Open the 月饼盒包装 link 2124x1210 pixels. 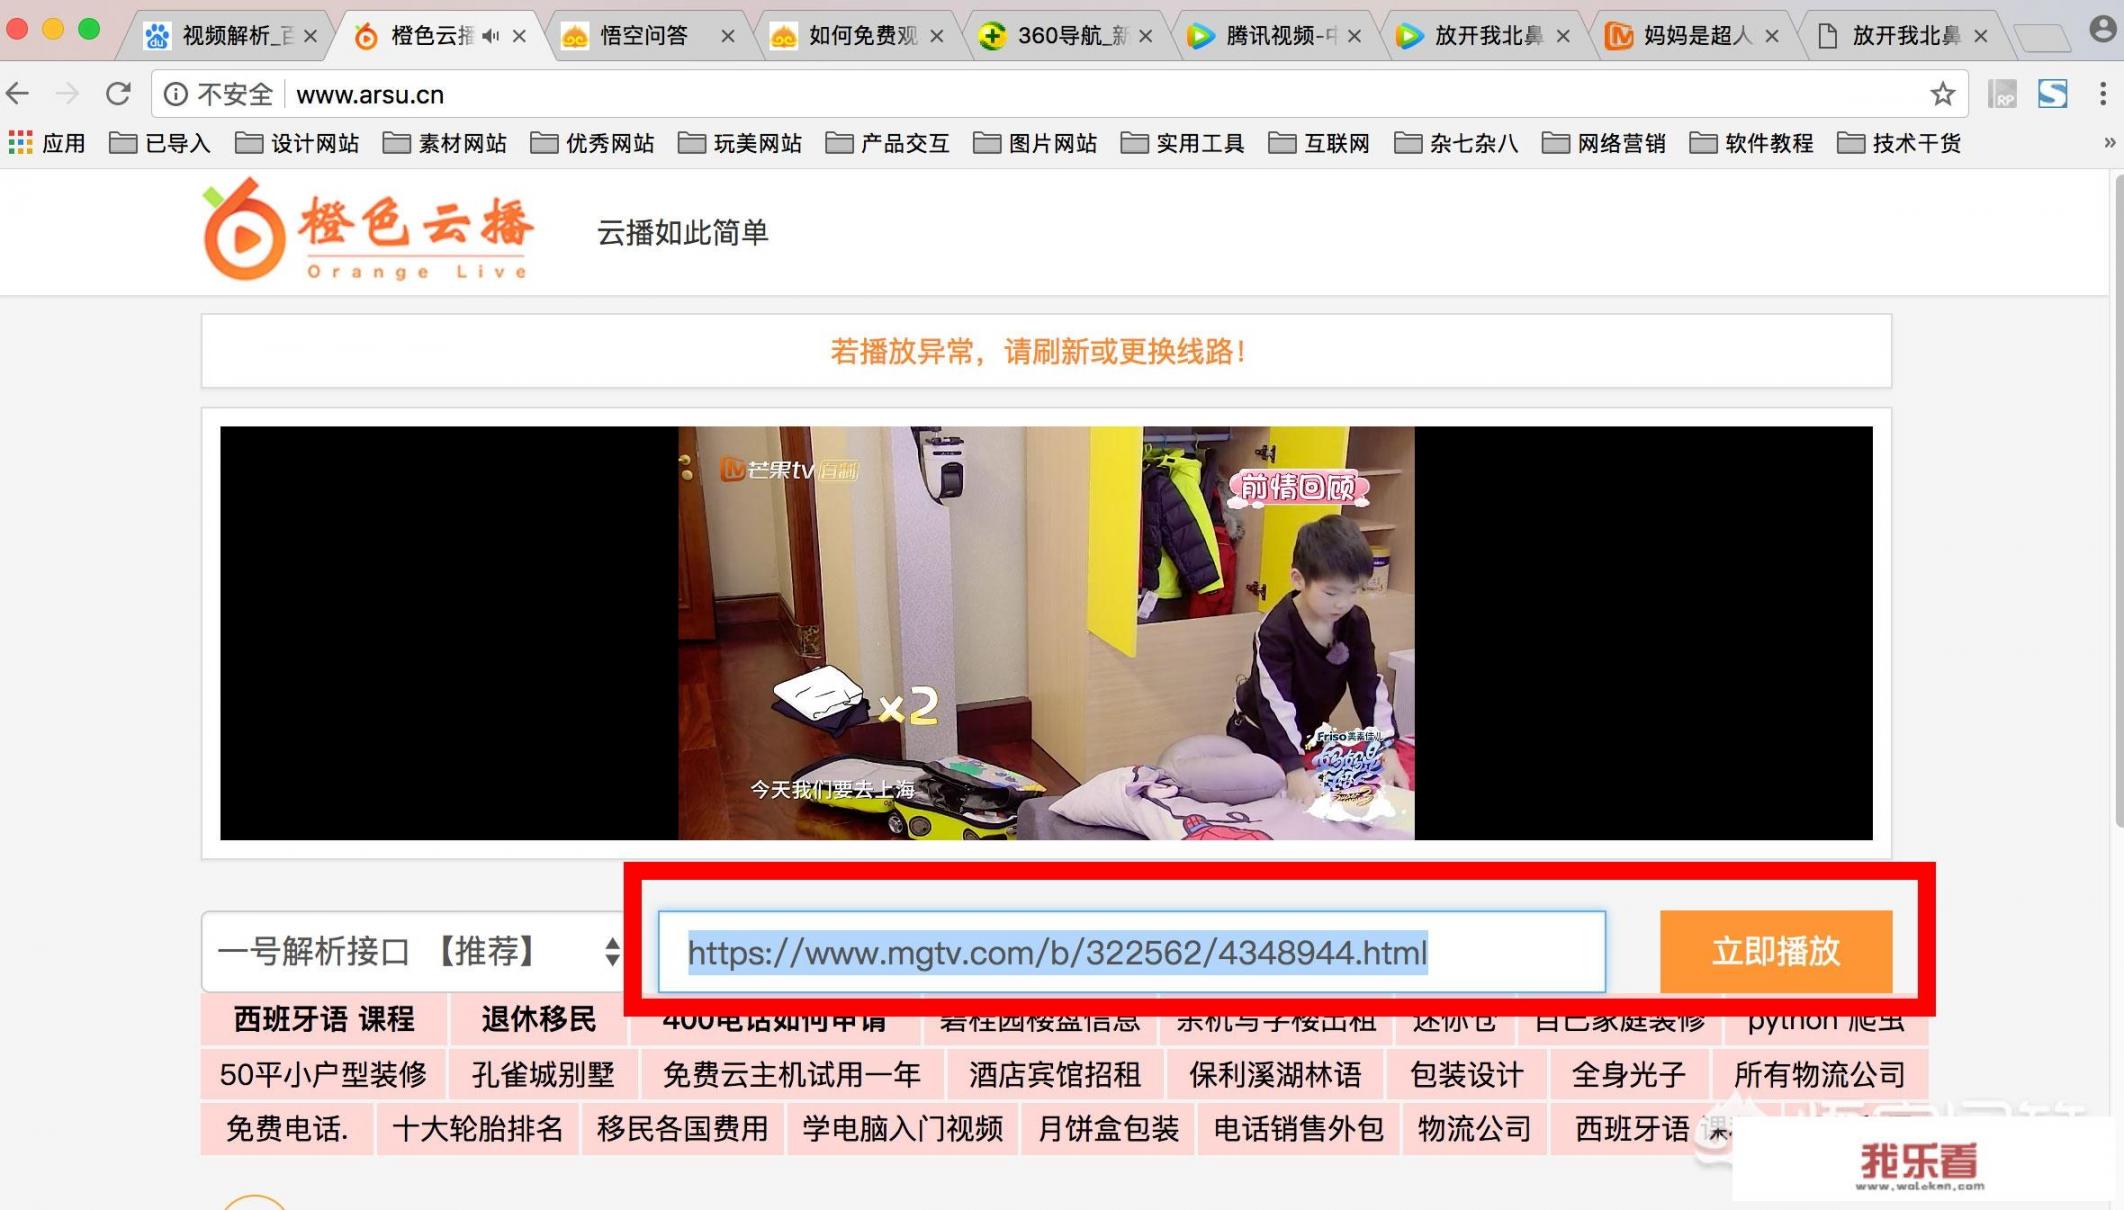pos(1108,1129)
